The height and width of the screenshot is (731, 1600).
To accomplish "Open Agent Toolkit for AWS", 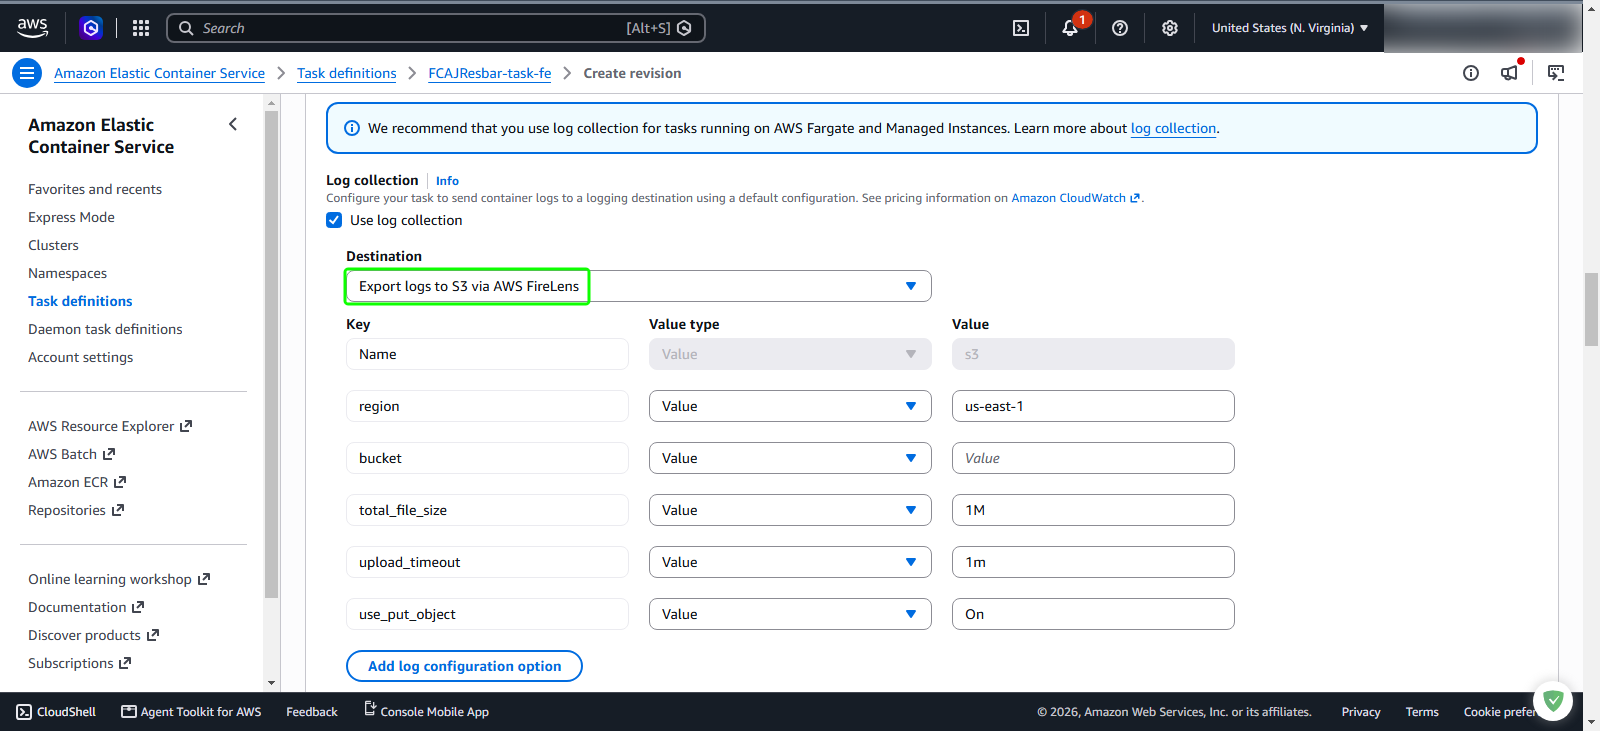I will point(191,712).
